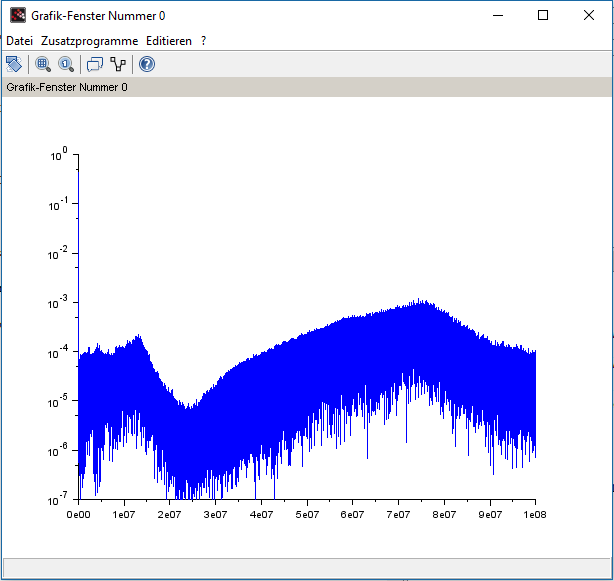
Task: Open Scilab help icon in toolbar
Action: (147, 64)
